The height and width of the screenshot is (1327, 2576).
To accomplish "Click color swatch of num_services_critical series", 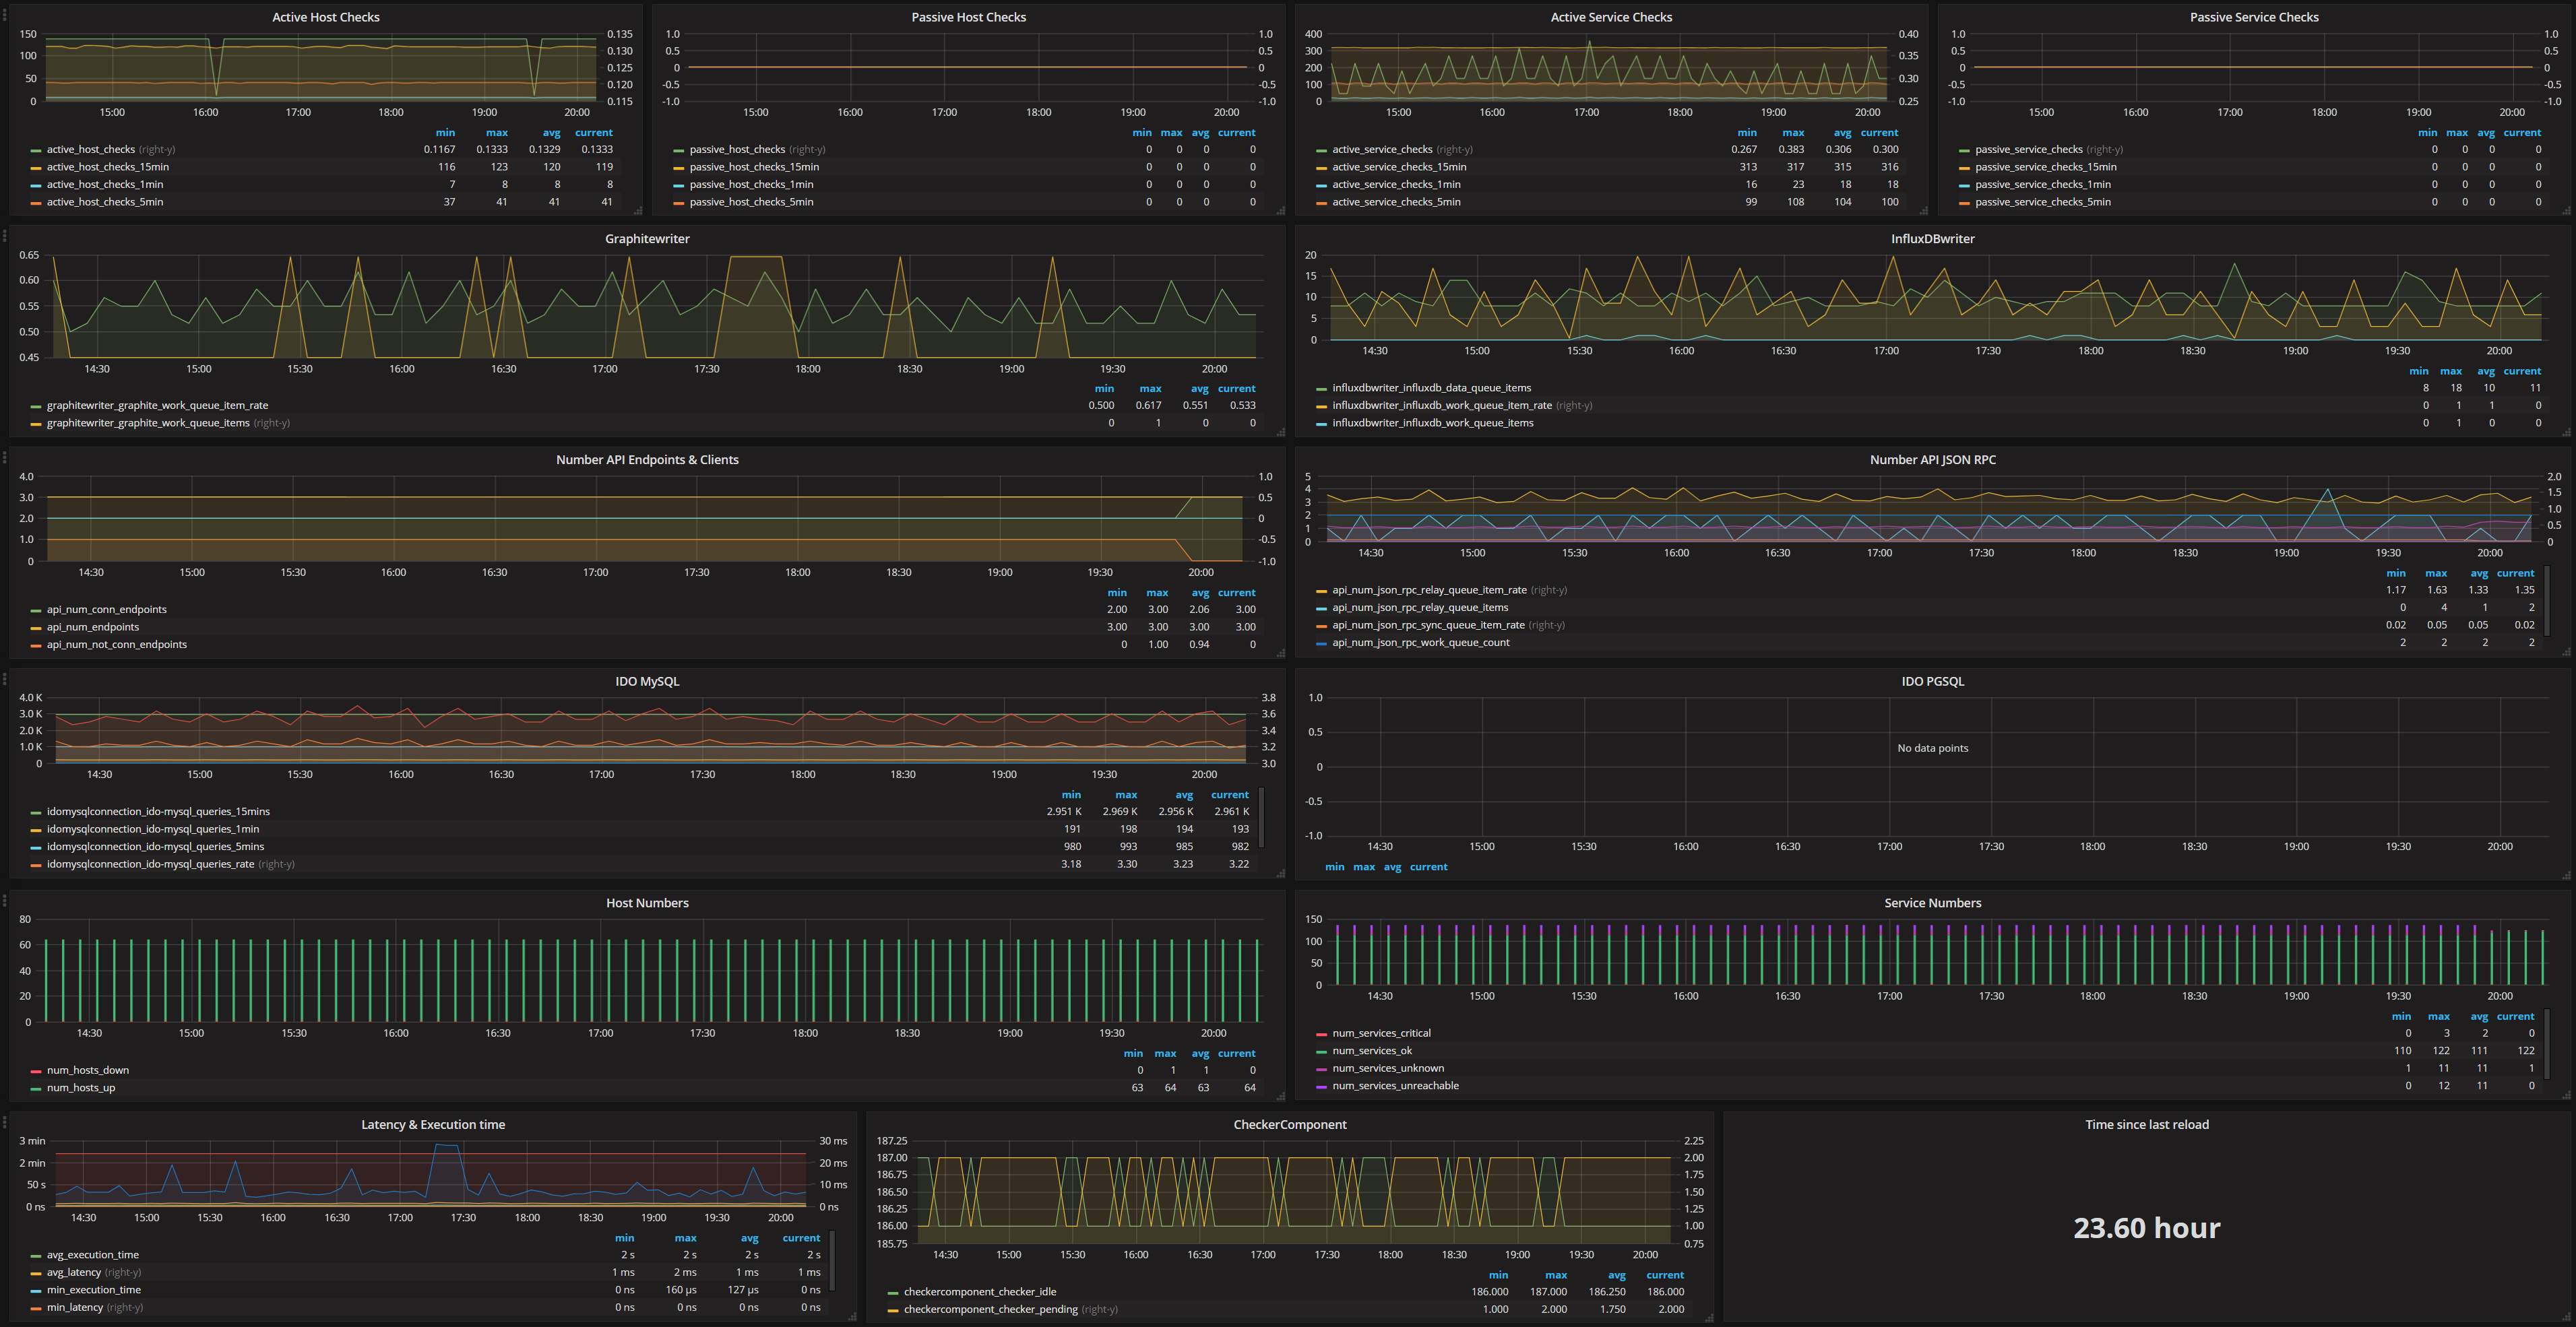I will (x=1321, y=1033).
